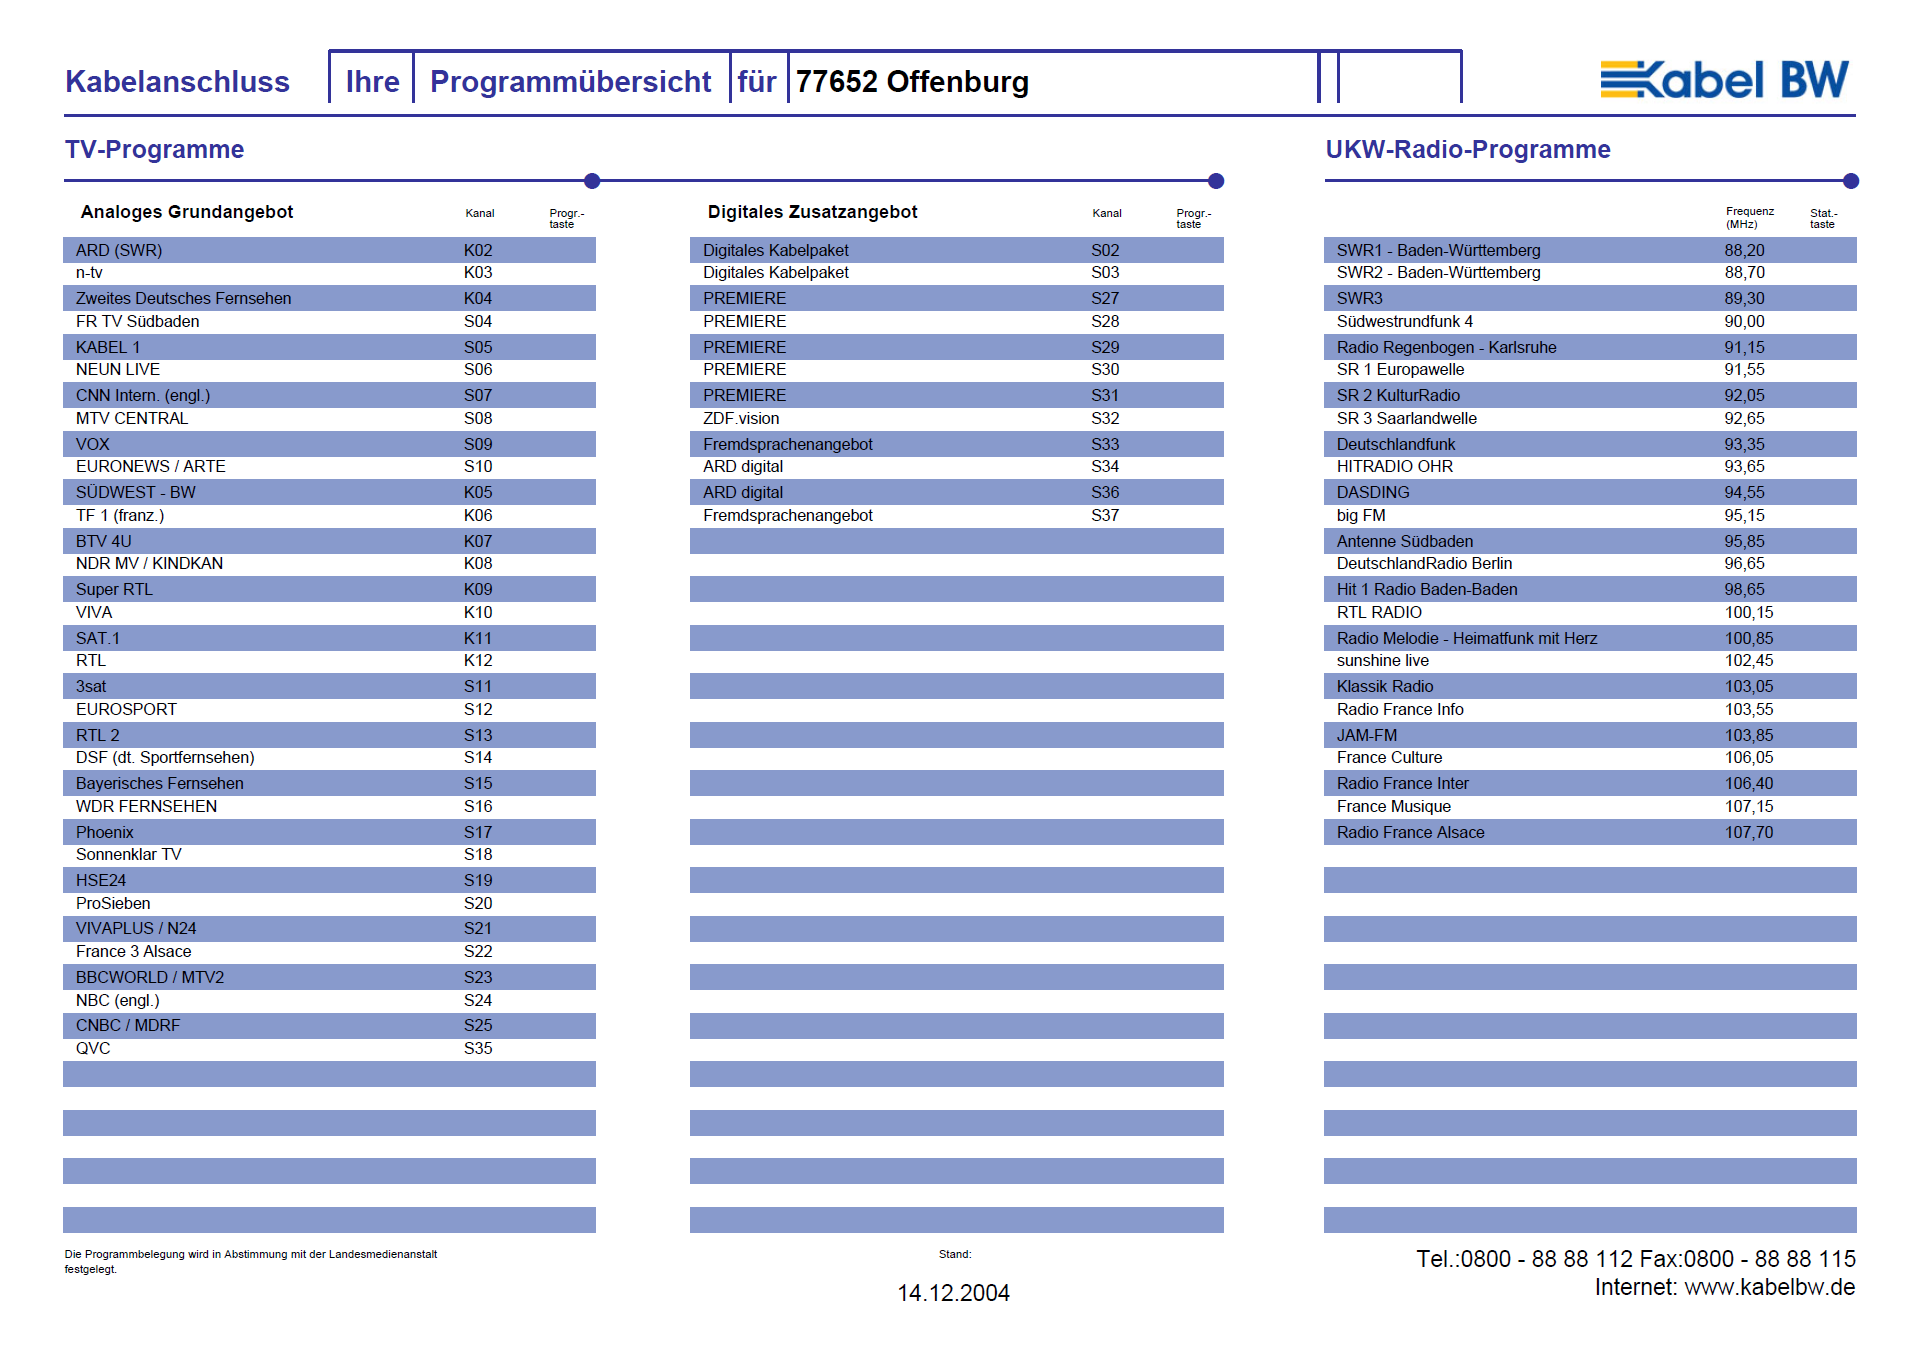Click France Musique entry

[1590, 807]
